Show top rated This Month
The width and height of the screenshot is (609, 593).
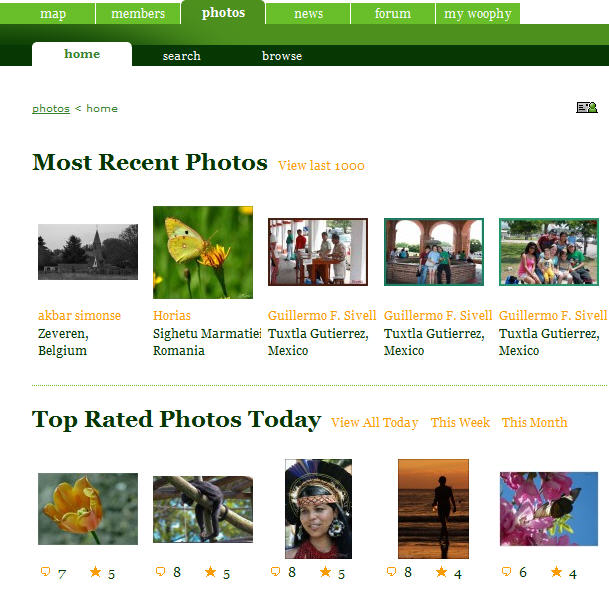(534, 423)
